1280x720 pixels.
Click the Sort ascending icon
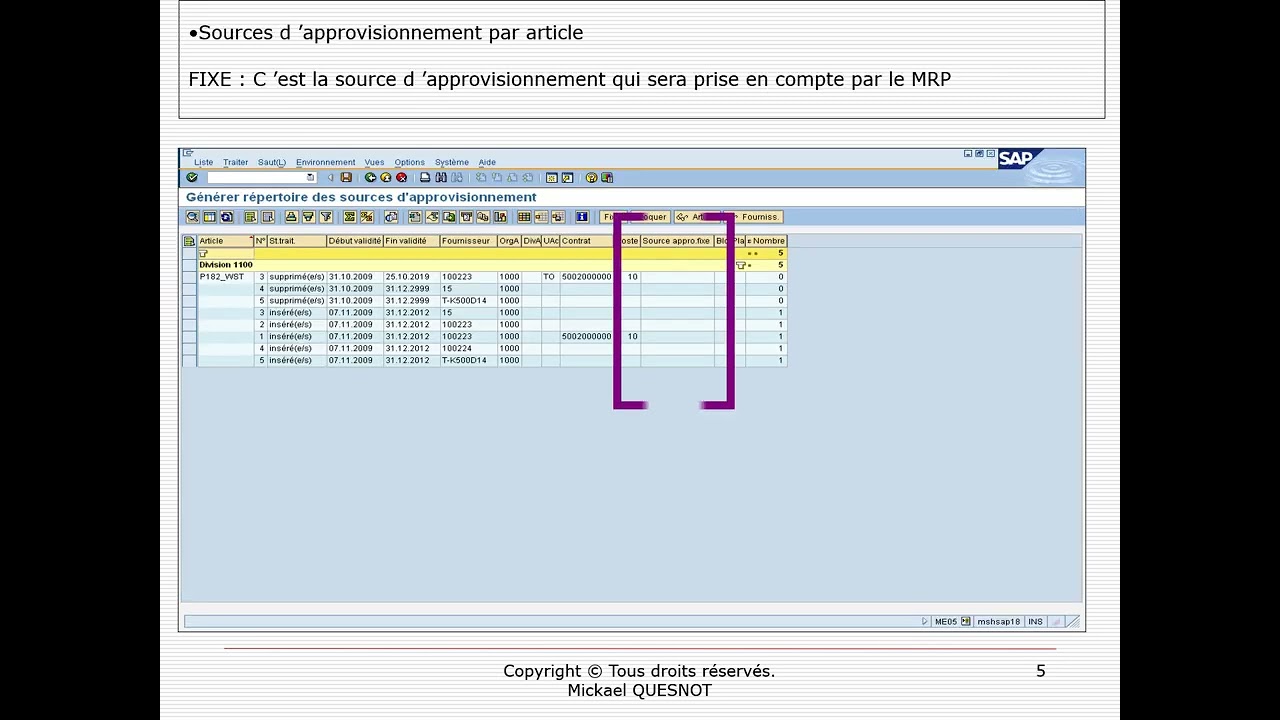[292, 217]
